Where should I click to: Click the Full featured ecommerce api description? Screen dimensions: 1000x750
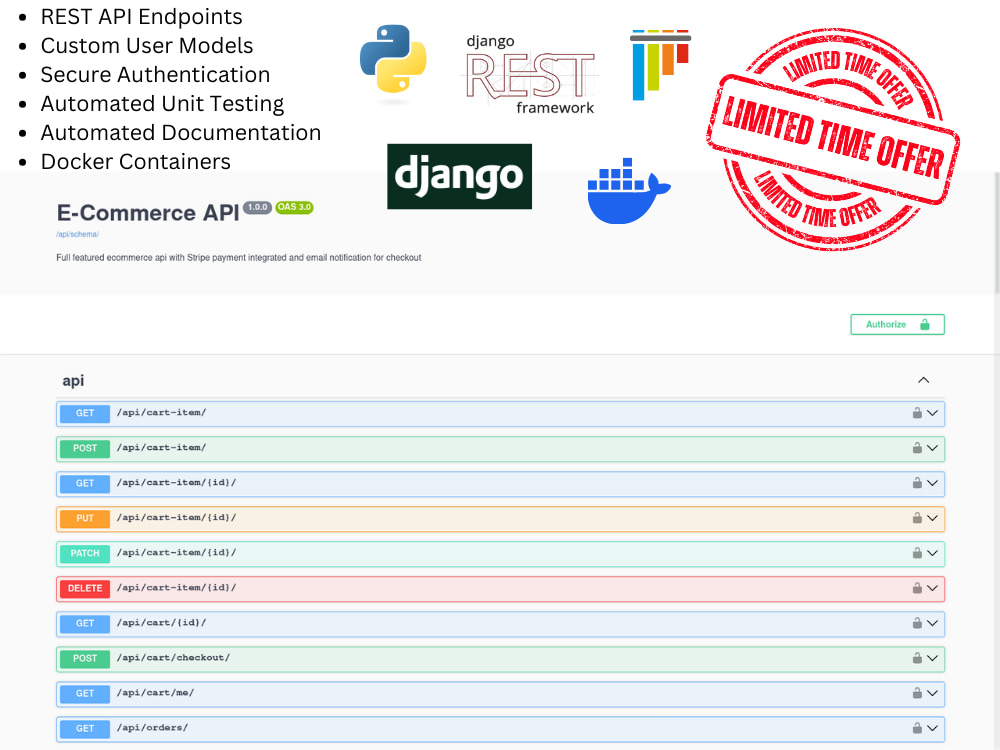(239, 258)
